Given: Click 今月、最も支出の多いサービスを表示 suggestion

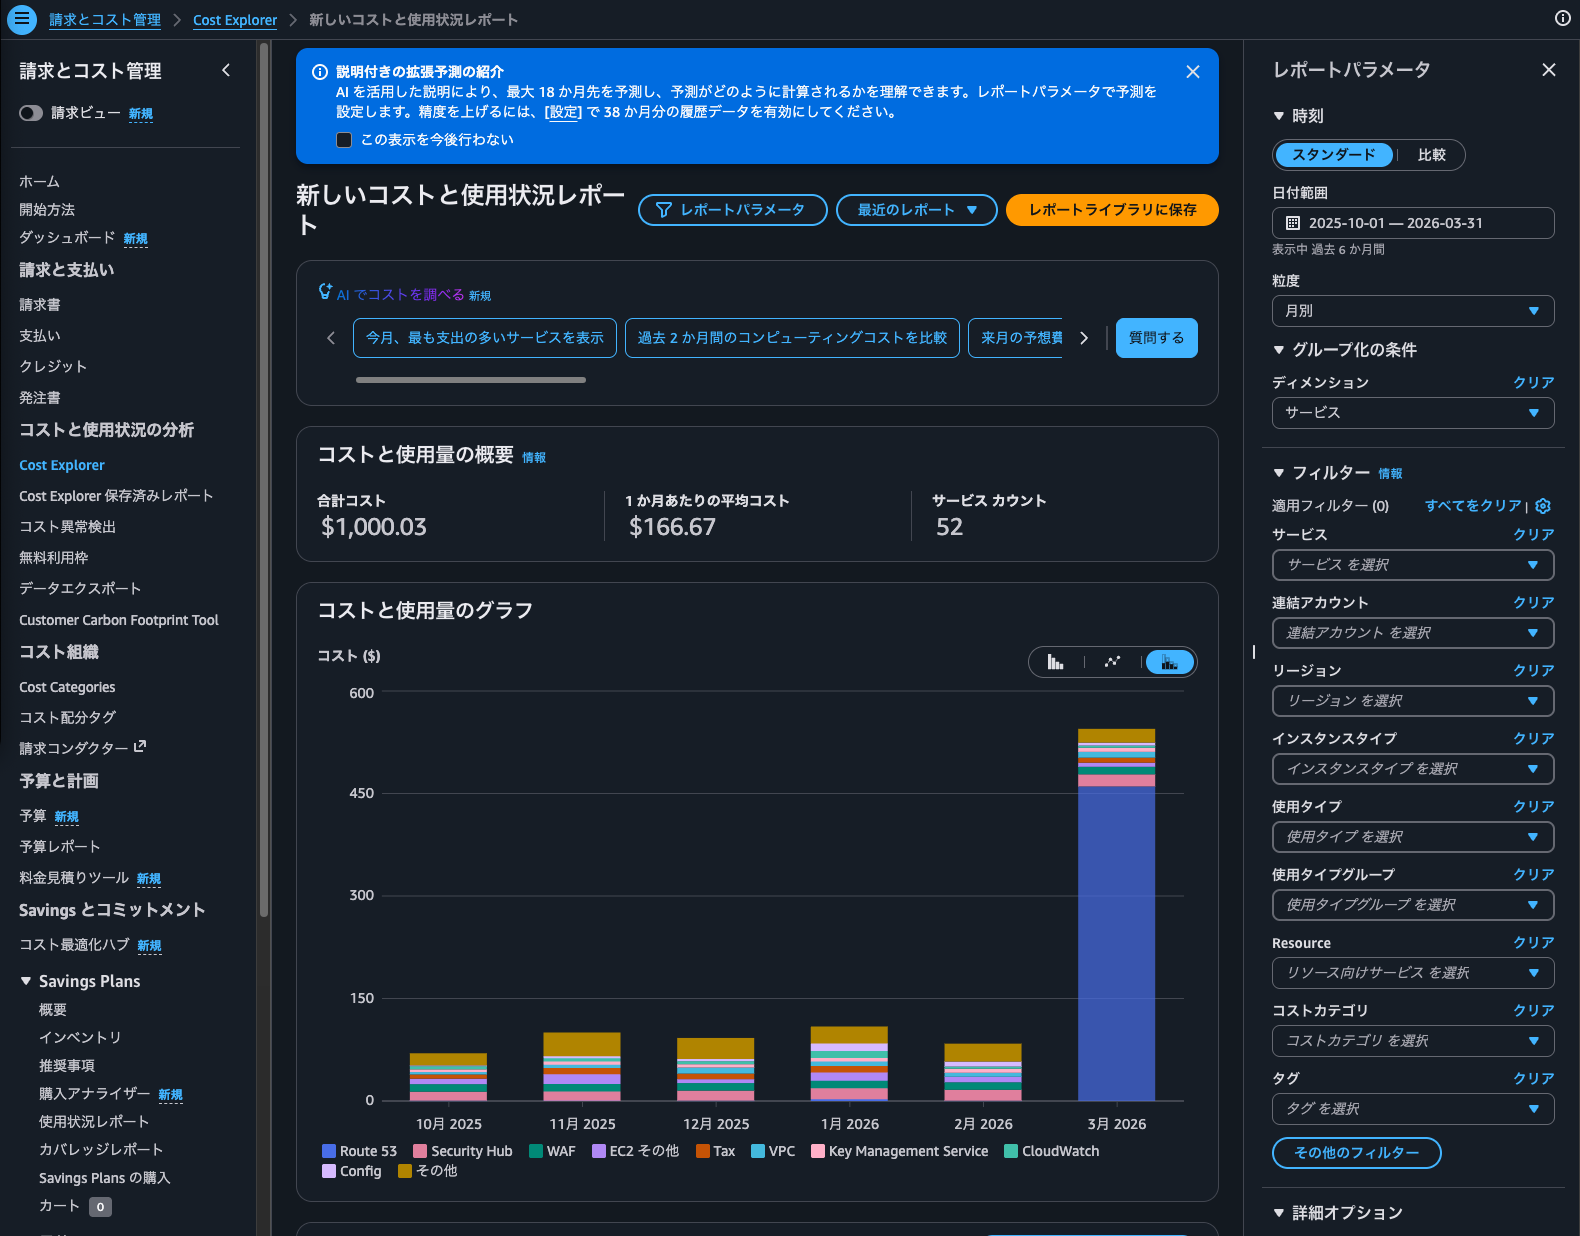Looking at the screenshot, I should pyautogui.click(x=485, y=338).
